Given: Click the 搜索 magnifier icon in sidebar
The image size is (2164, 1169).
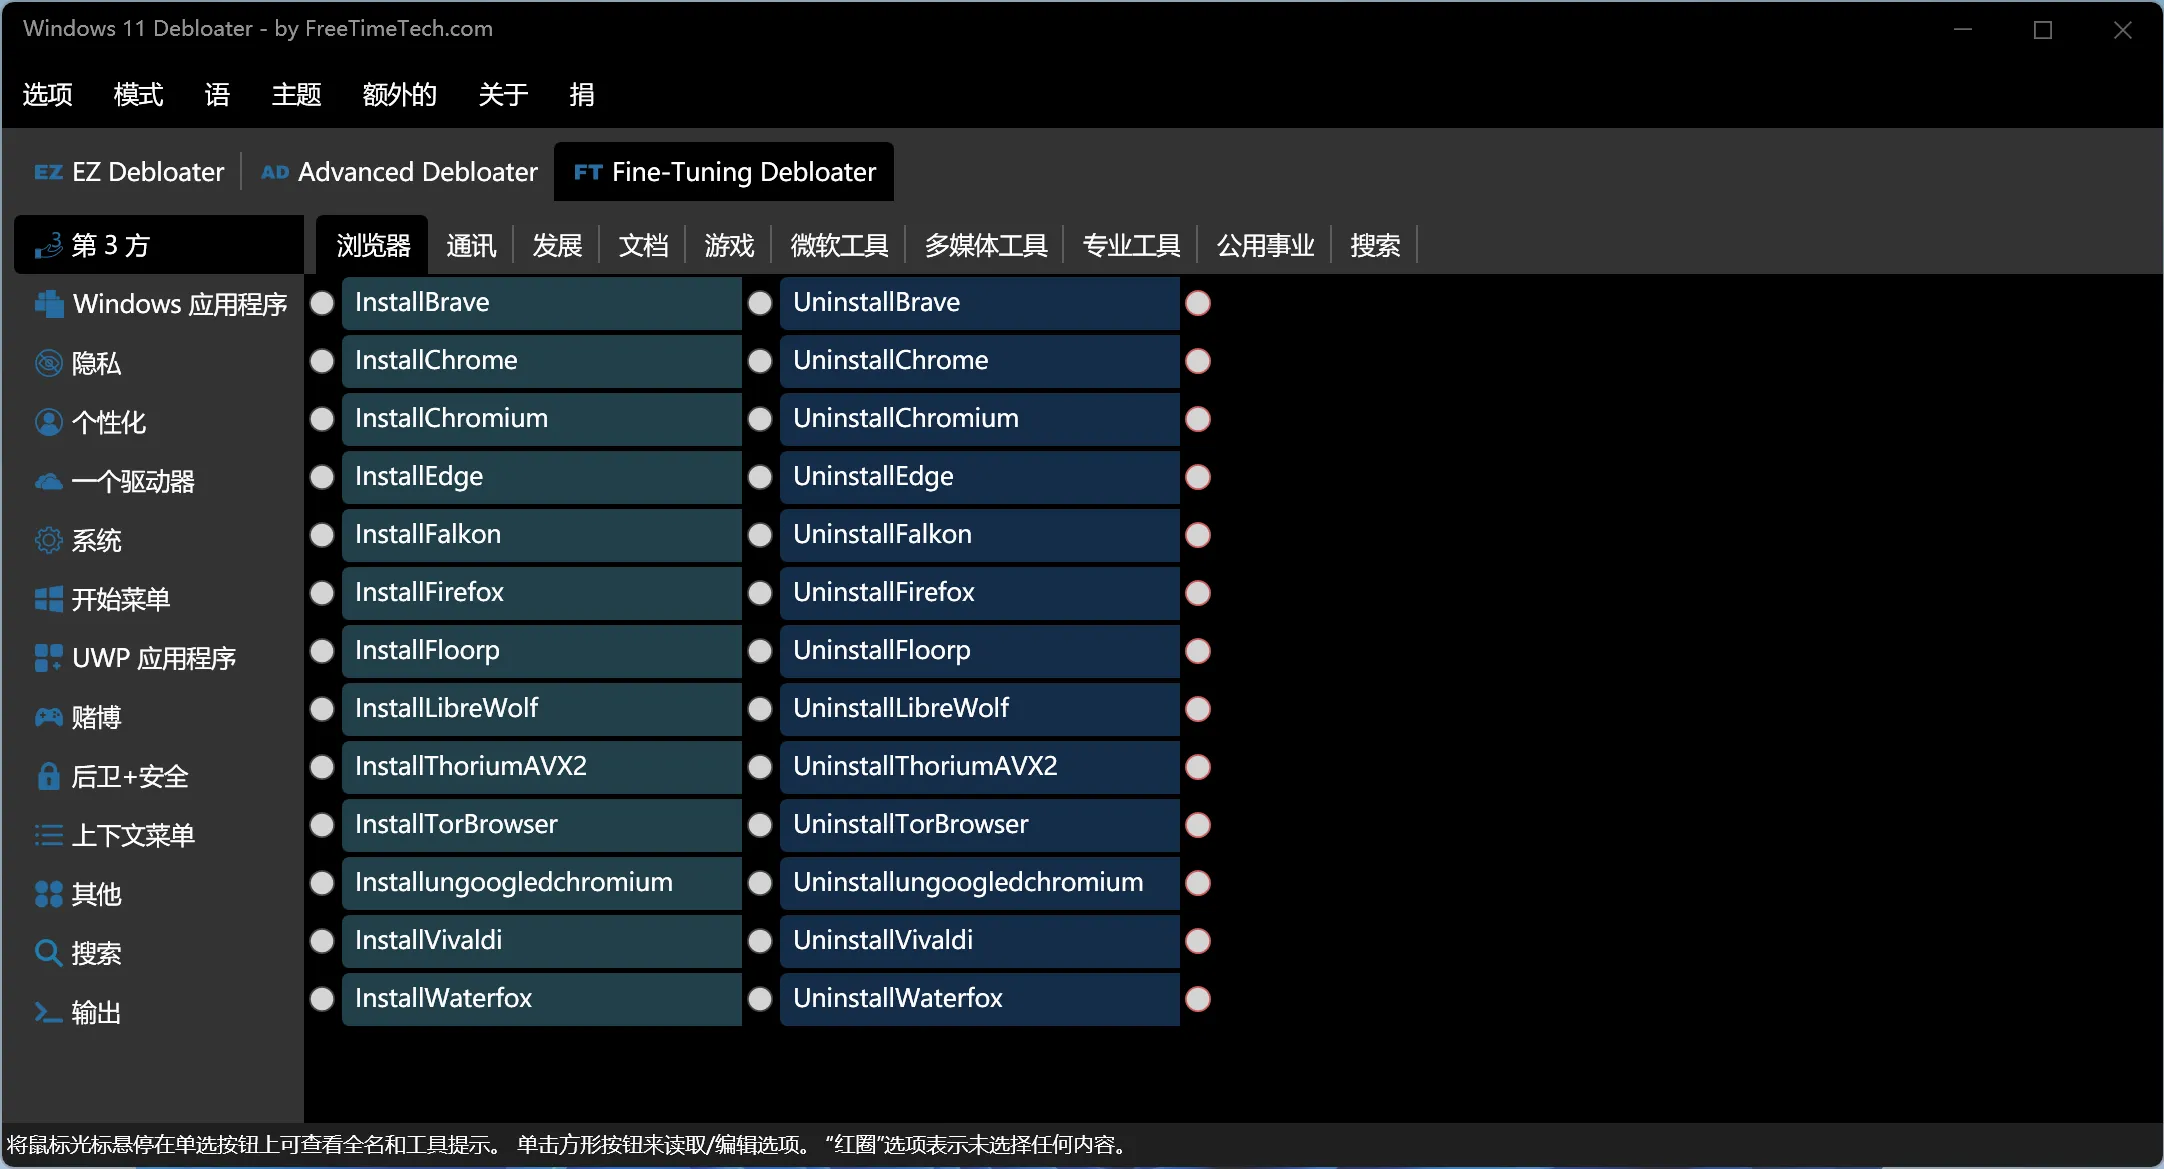Looking at the screenshot, I should pyautogui.click(x=48, y=953).
